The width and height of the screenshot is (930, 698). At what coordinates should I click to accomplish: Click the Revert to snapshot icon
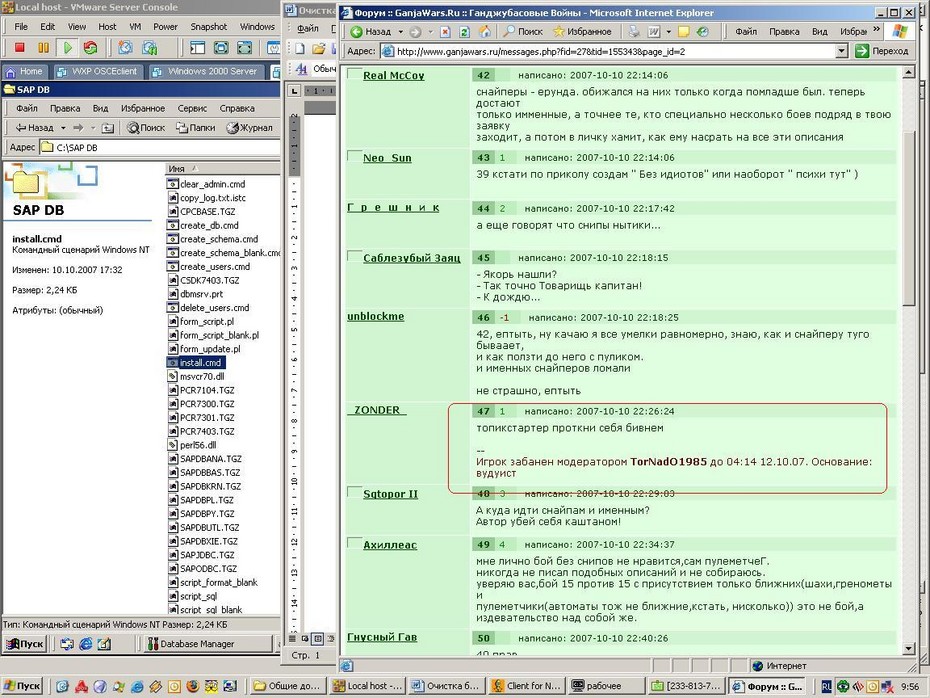coord(150,47)
